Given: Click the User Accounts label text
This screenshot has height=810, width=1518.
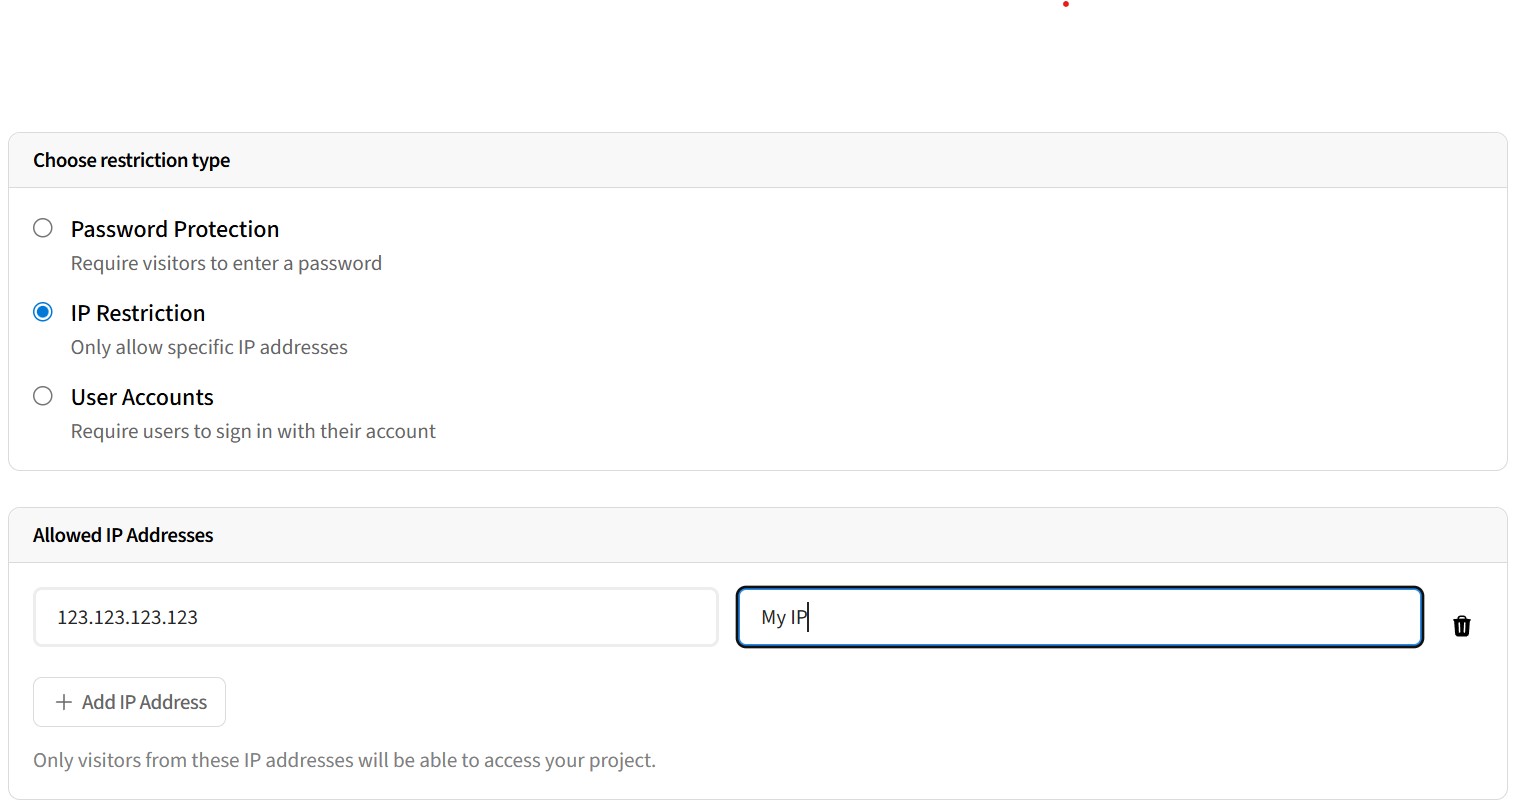Looking at the screenshot, I should point(141,397).
